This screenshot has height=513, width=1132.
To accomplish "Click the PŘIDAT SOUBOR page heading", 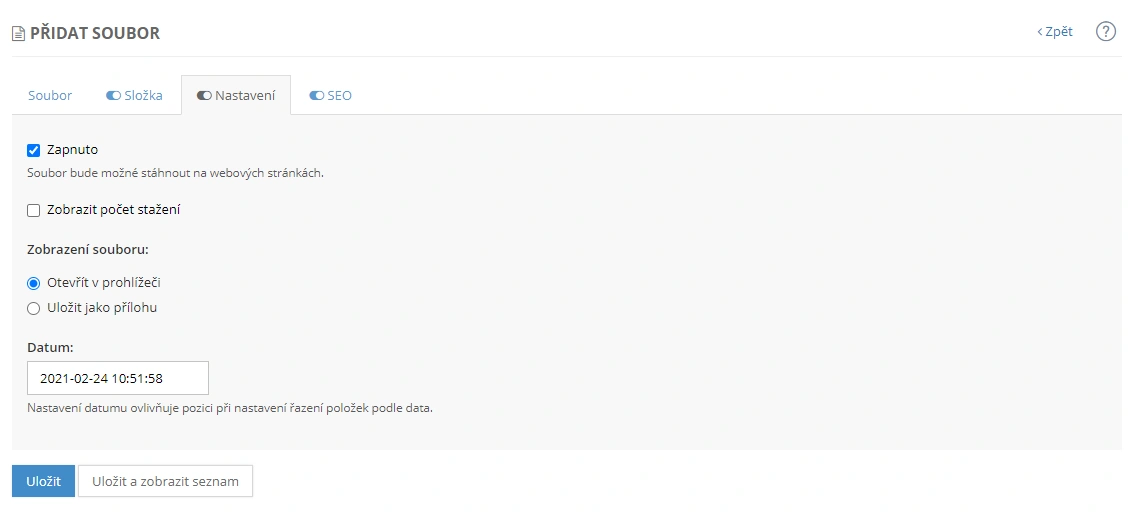I will (95, 34).
